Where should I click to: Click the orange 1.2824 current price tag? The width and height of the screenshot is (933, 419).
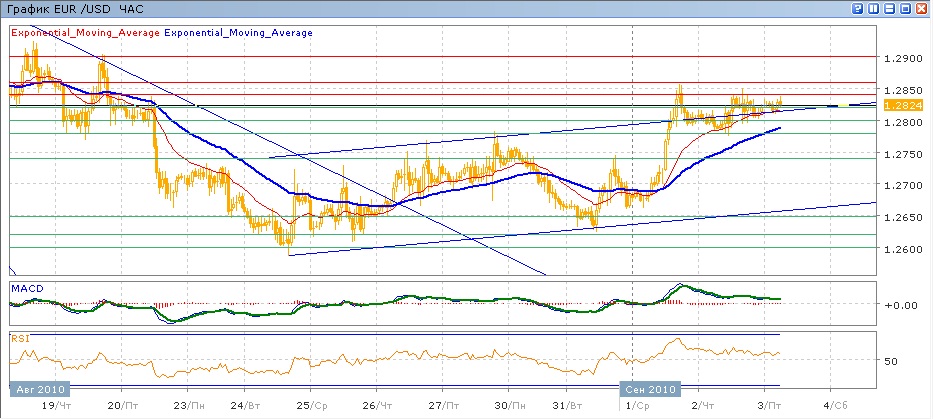tap(897, 104)
